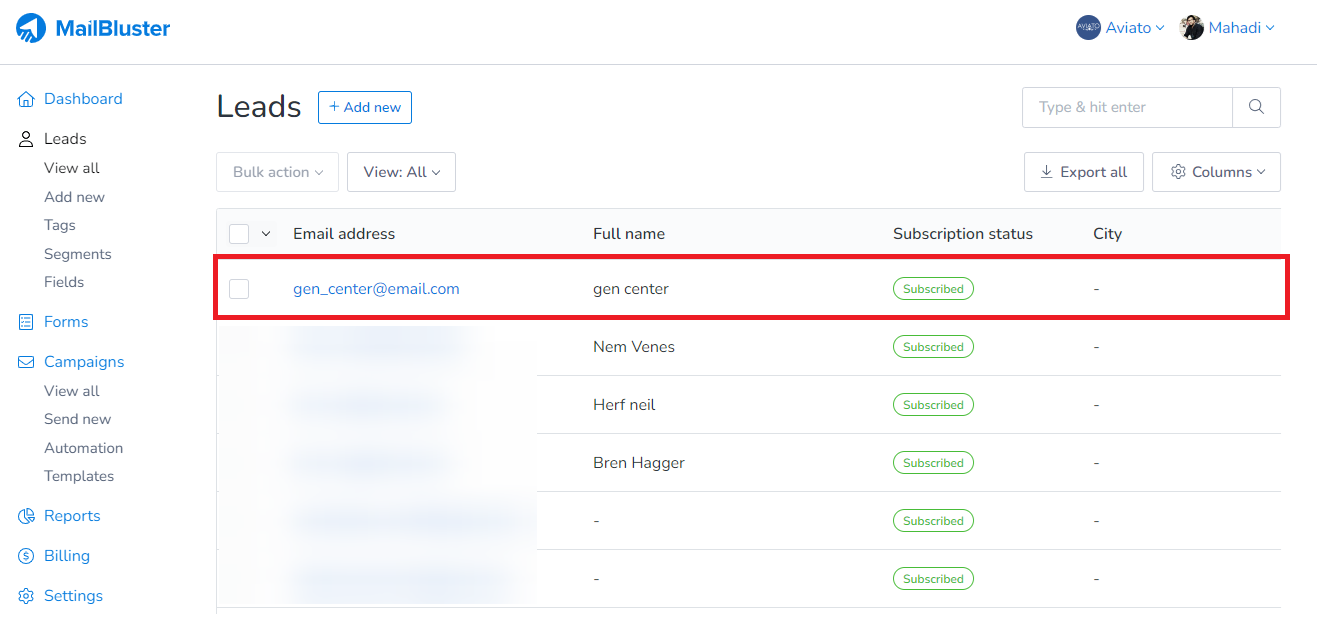Select the Dashboard home icon
The image size is (1317, 621).
25,98
